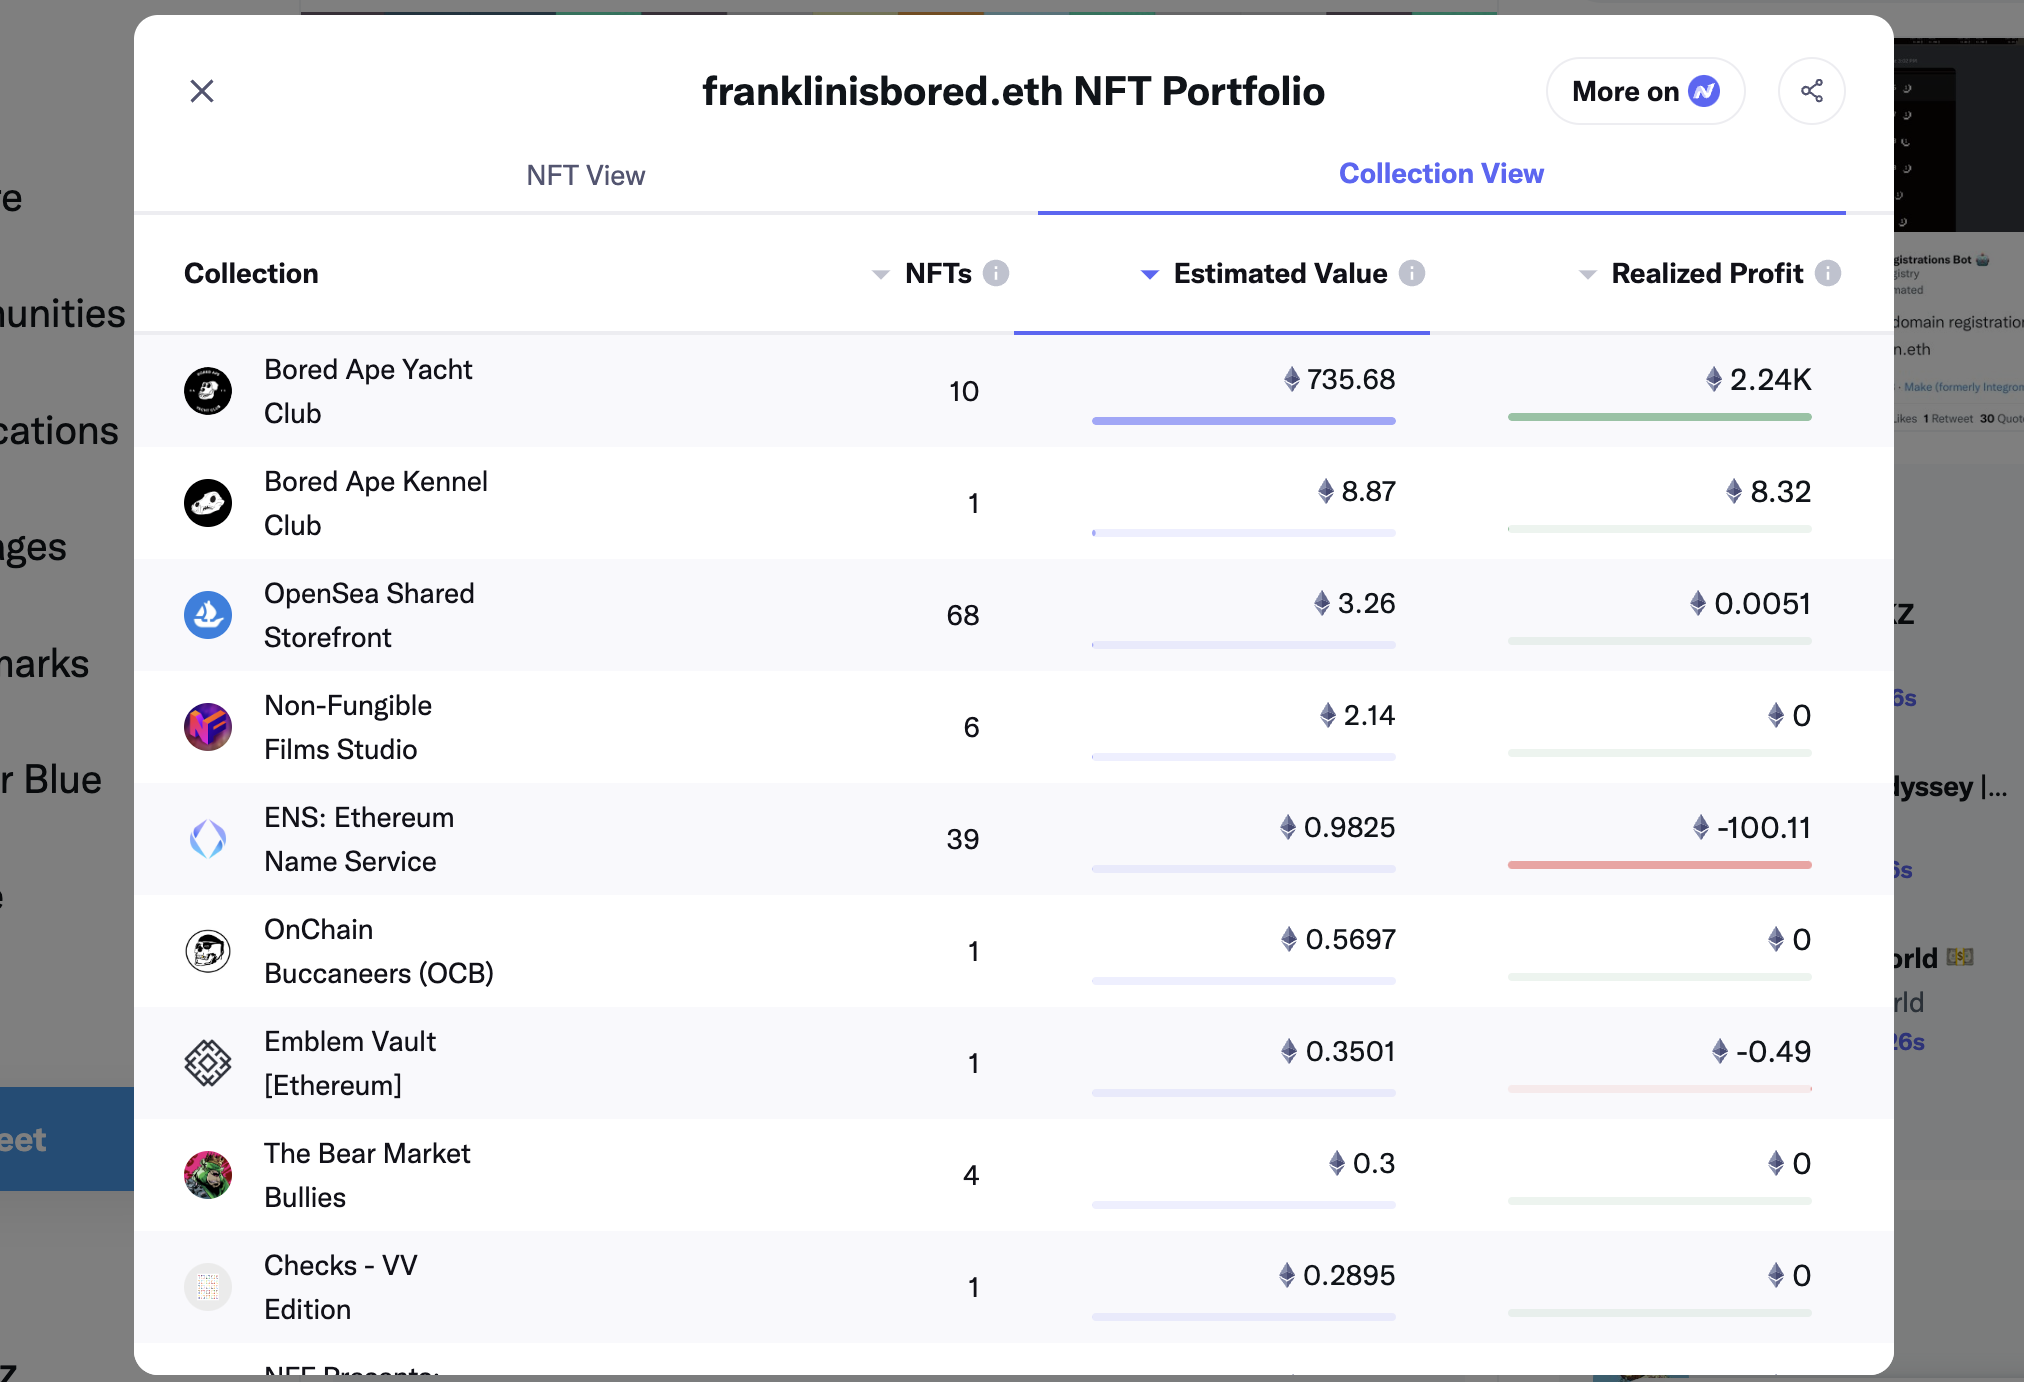Toggle Estimated Value sort arrow
2024x1382 pixels.
tap(1150, 274)
